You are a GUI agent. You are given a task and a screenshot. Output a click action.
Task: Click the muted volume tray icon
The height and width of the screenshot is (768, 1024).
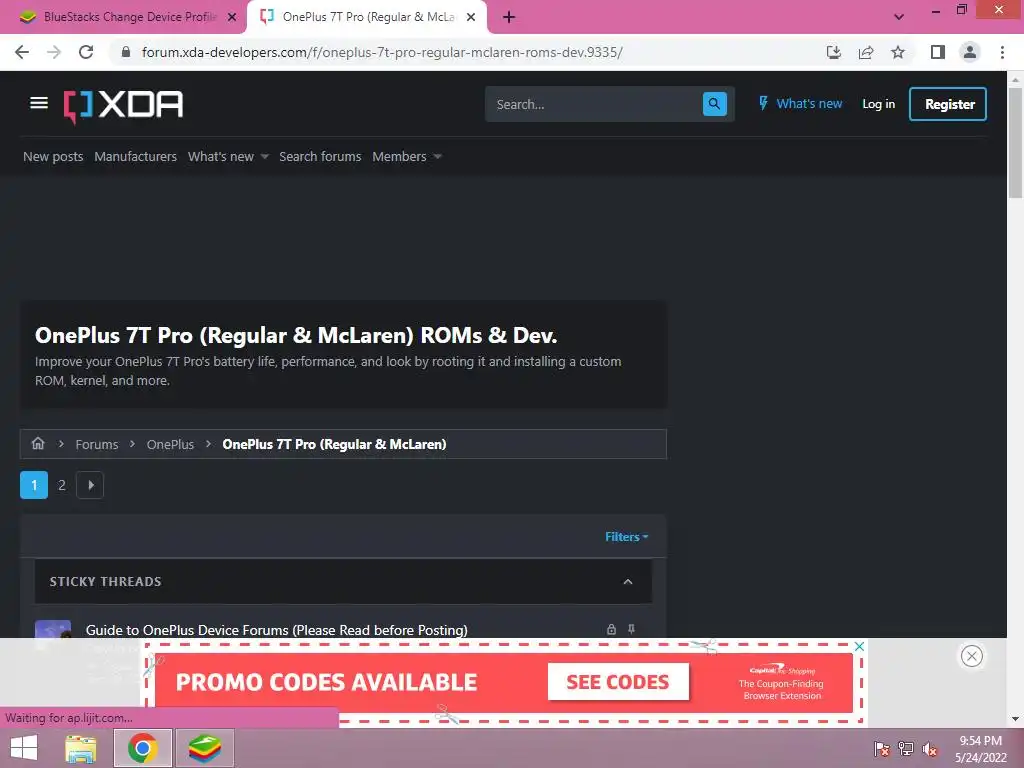point(930,749)
